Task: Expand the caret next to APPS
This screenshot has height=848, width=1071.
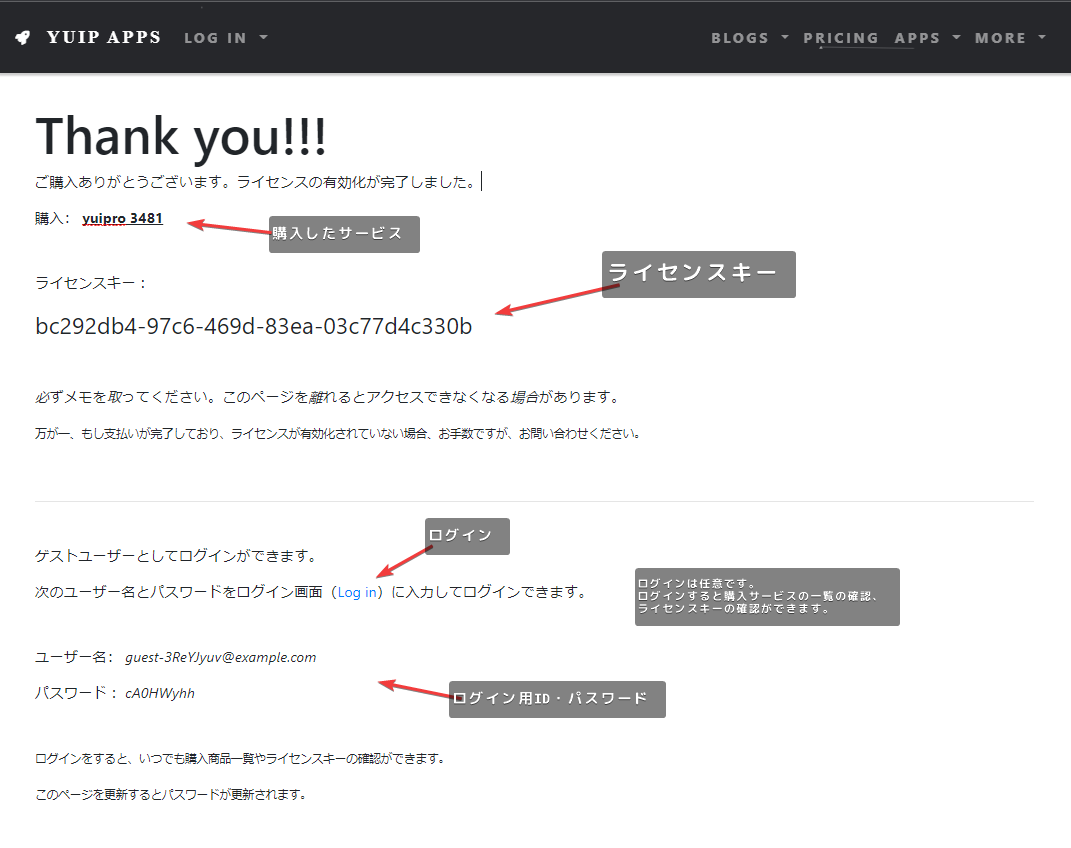Action: 956,37
